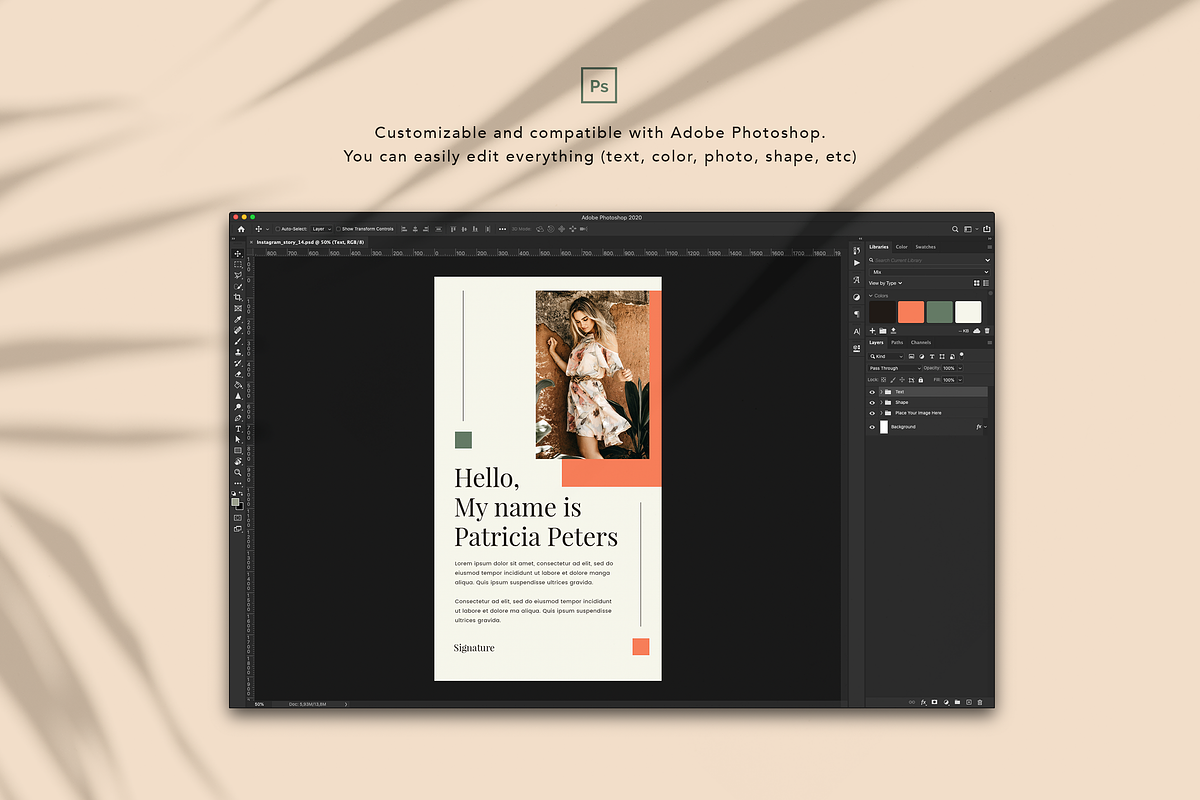Add content with Libraries plus icon
This screenshot has height=800, width=1200.
(872, 331)
